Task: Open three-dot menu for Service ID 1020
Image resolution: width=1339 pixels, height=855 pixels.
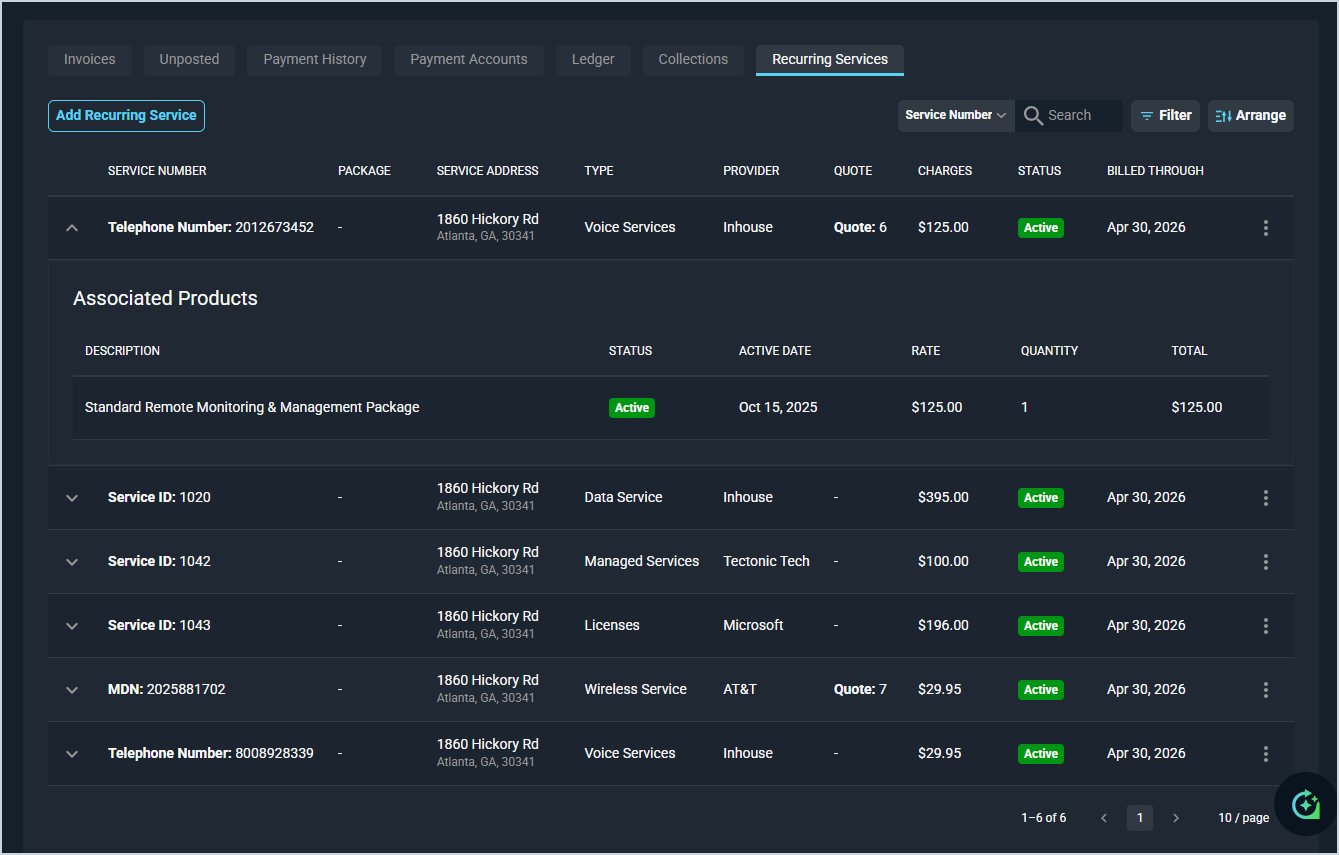Action: point(1265,498)
